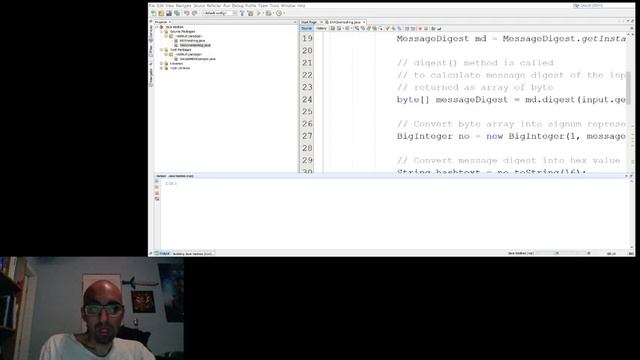Open the Debug menu
640x360 pixels.
click(x=238, y=6)
